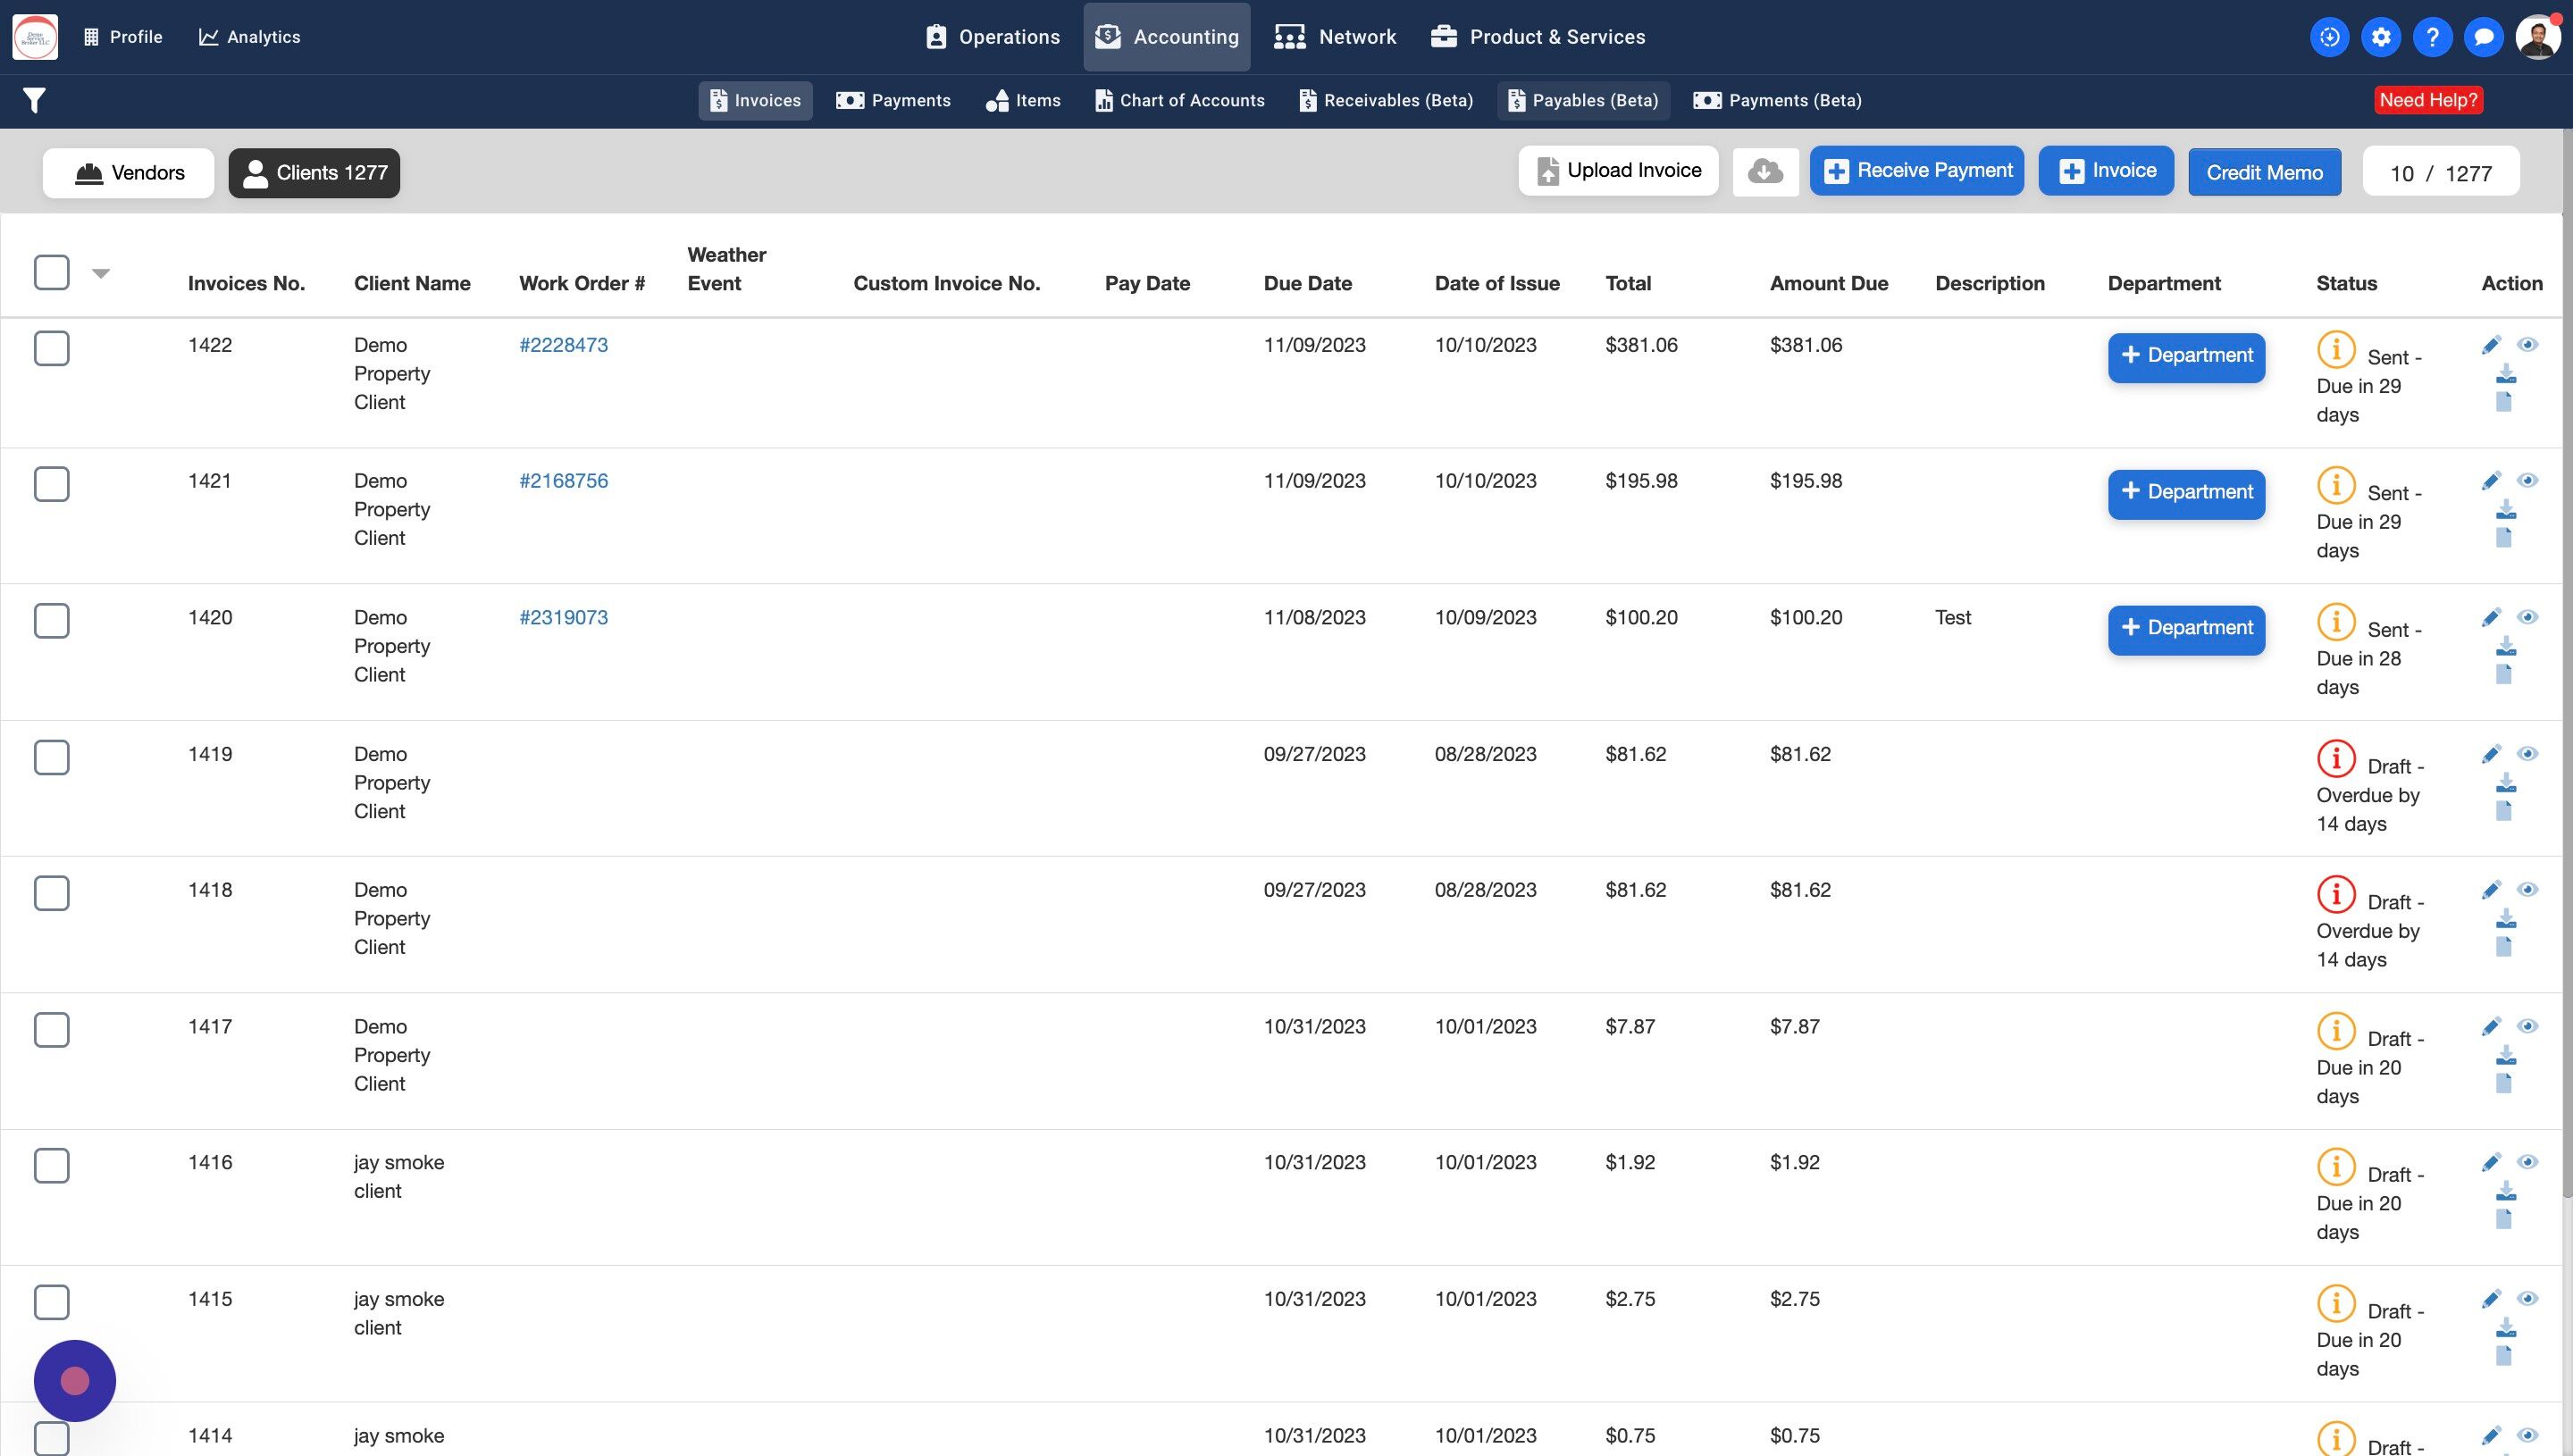Switch to Chart of Accounts tab
This screenshot has width=2573, height=1456.
1180,100
